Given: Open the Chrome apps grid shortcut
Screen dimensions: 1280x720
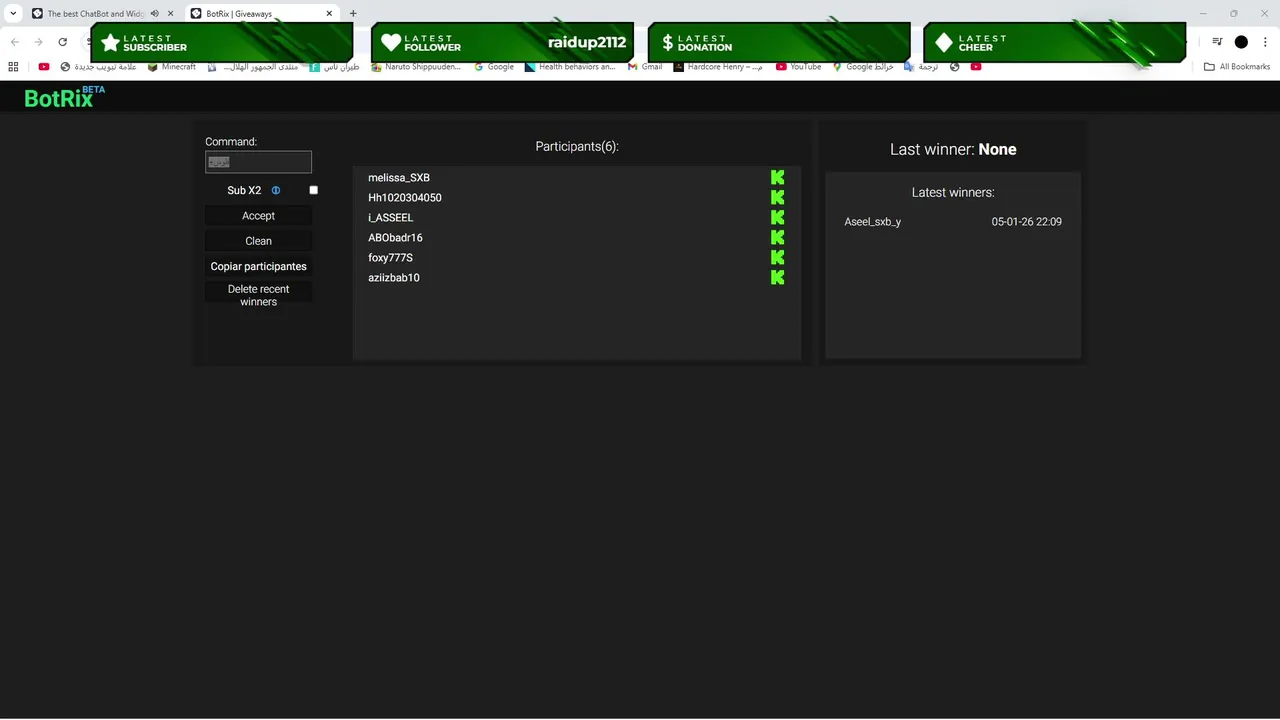Looking at the screenshot, I should point(13,67).
